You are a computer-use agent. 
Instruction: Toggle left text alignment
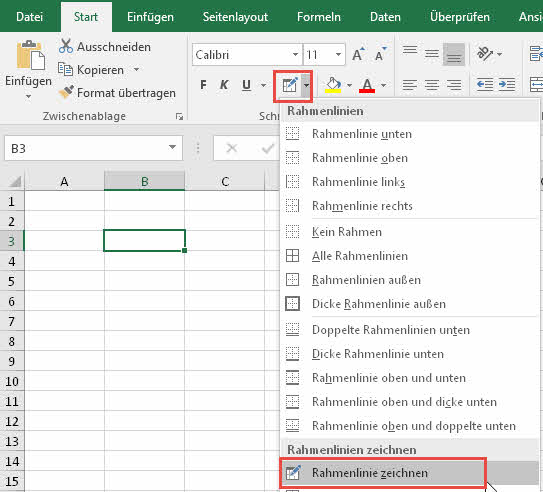point(410,84)
